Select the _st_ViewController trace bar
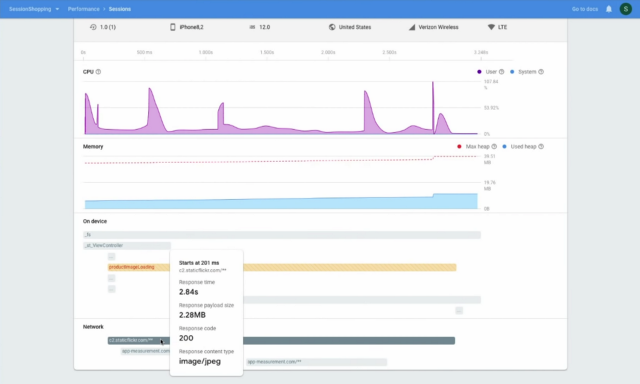 (127, 245)
